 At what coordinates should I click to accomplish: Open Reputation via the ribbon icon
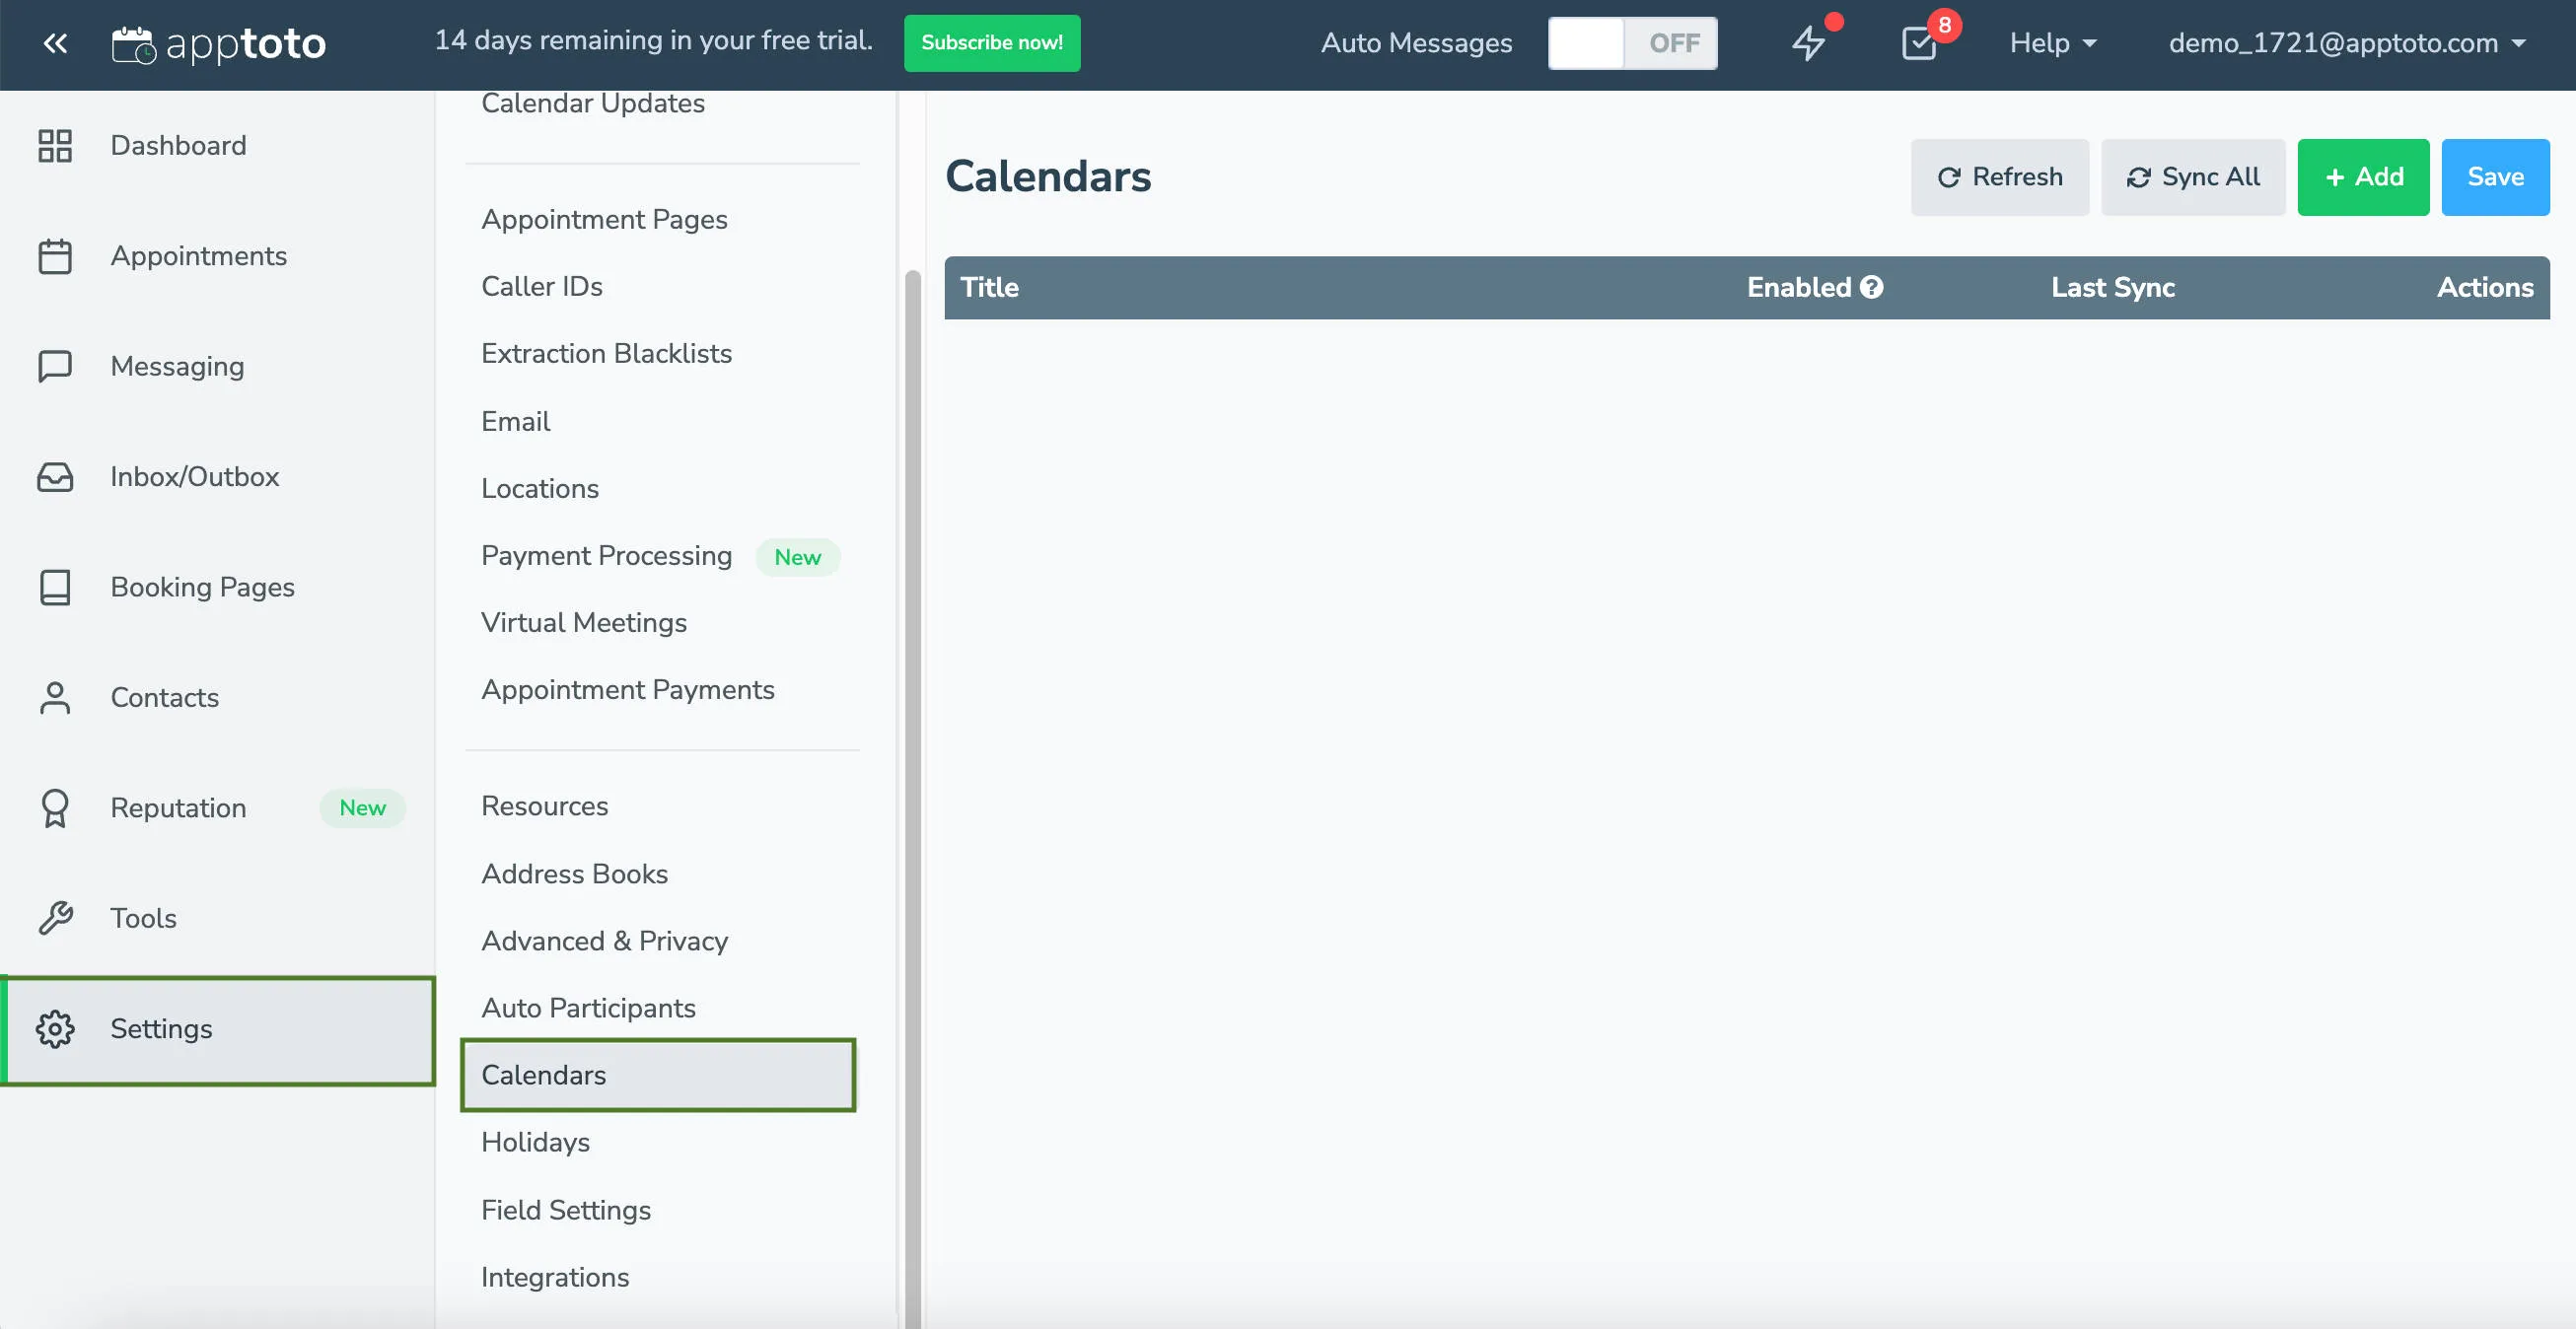pyautogui.click(x=55, y=808)
